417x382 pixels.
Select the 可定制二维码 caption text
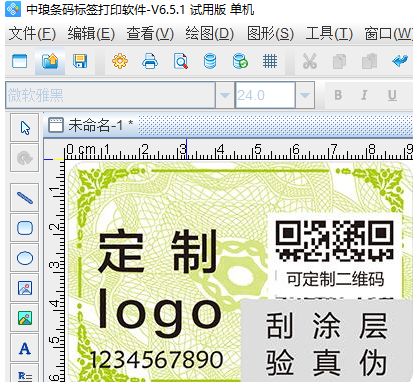pyautogui.click(x=335, y=279)
